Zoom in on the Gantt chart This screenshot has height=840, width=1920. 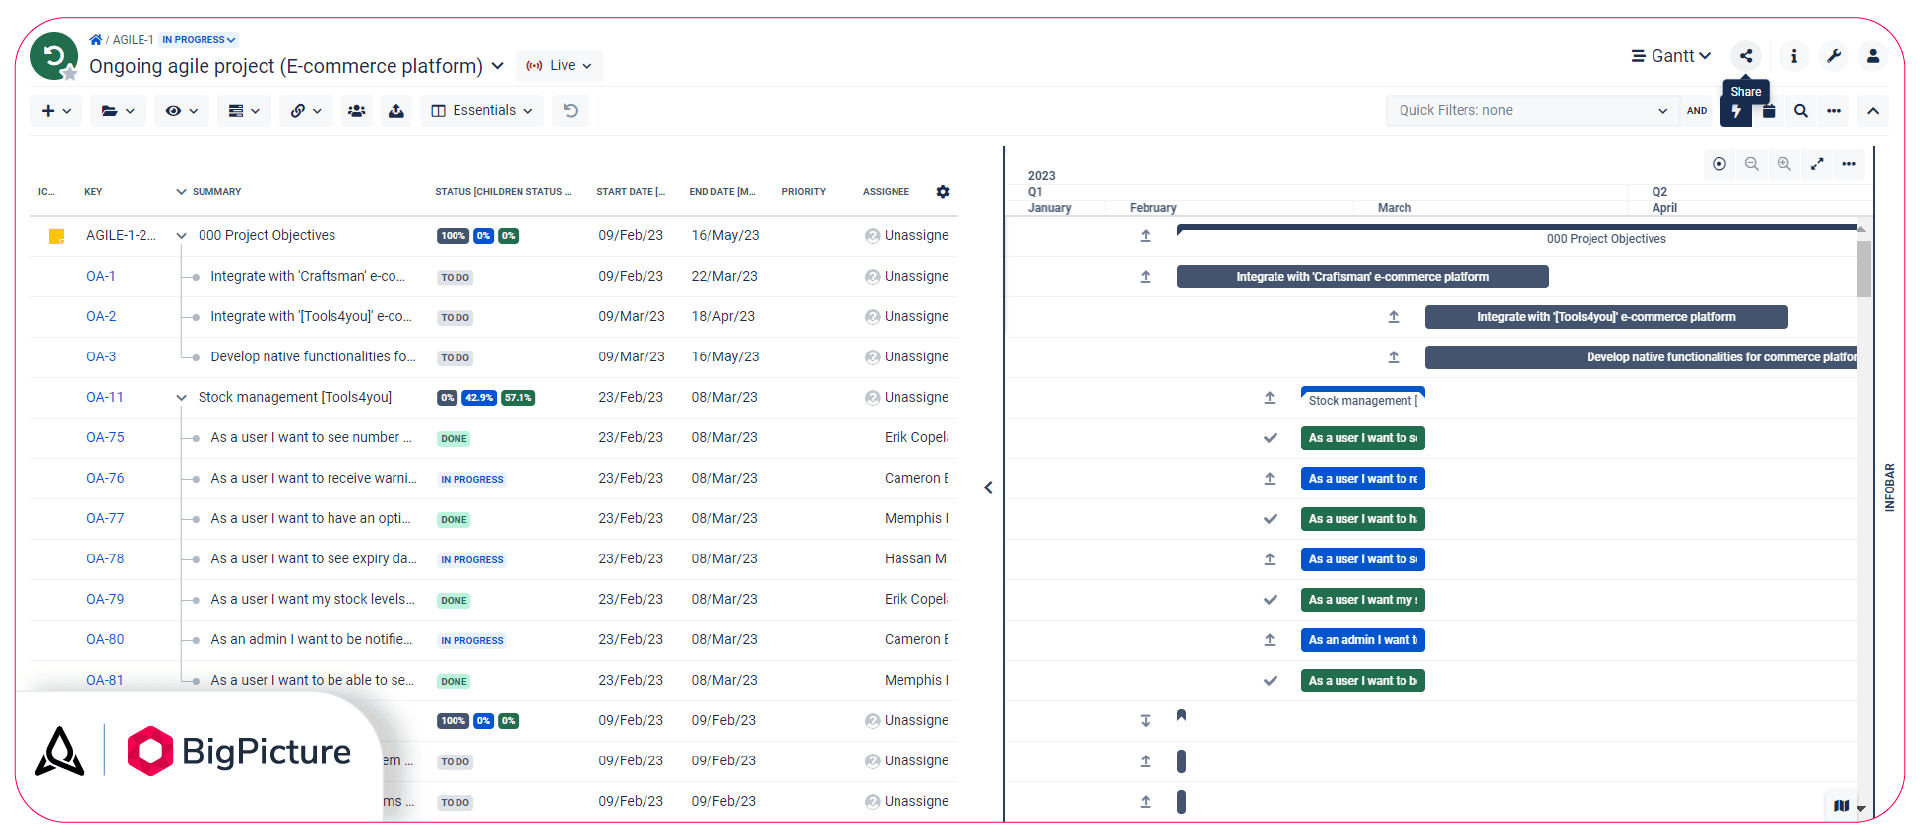pyautogui.click(x=1784, y=164)
